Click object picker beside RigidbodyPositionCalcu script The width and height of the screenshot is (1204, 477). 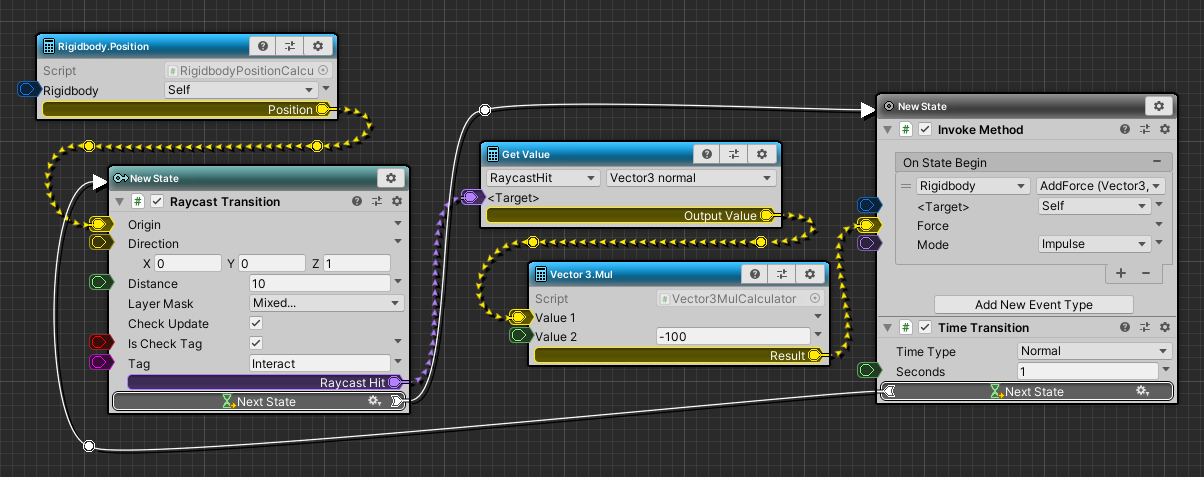pyautogui.click(x=323, y=71)
